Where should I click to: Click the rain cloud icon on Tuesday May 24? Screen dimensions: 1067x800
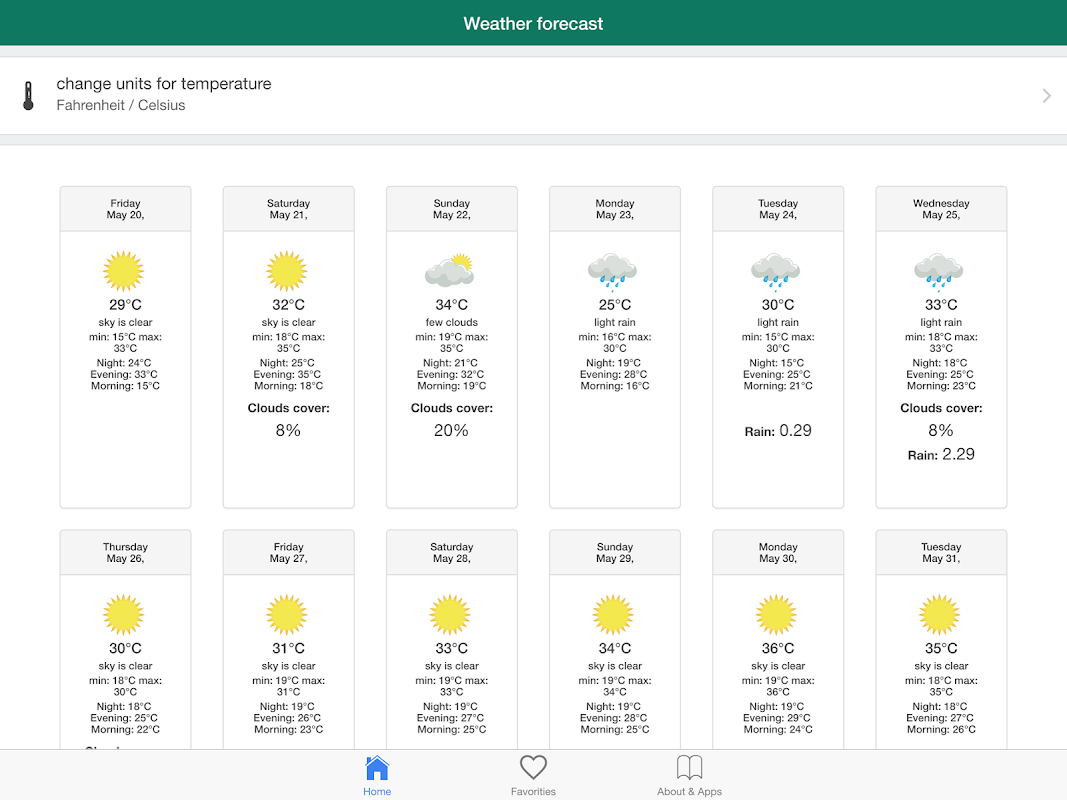(776, 272)
